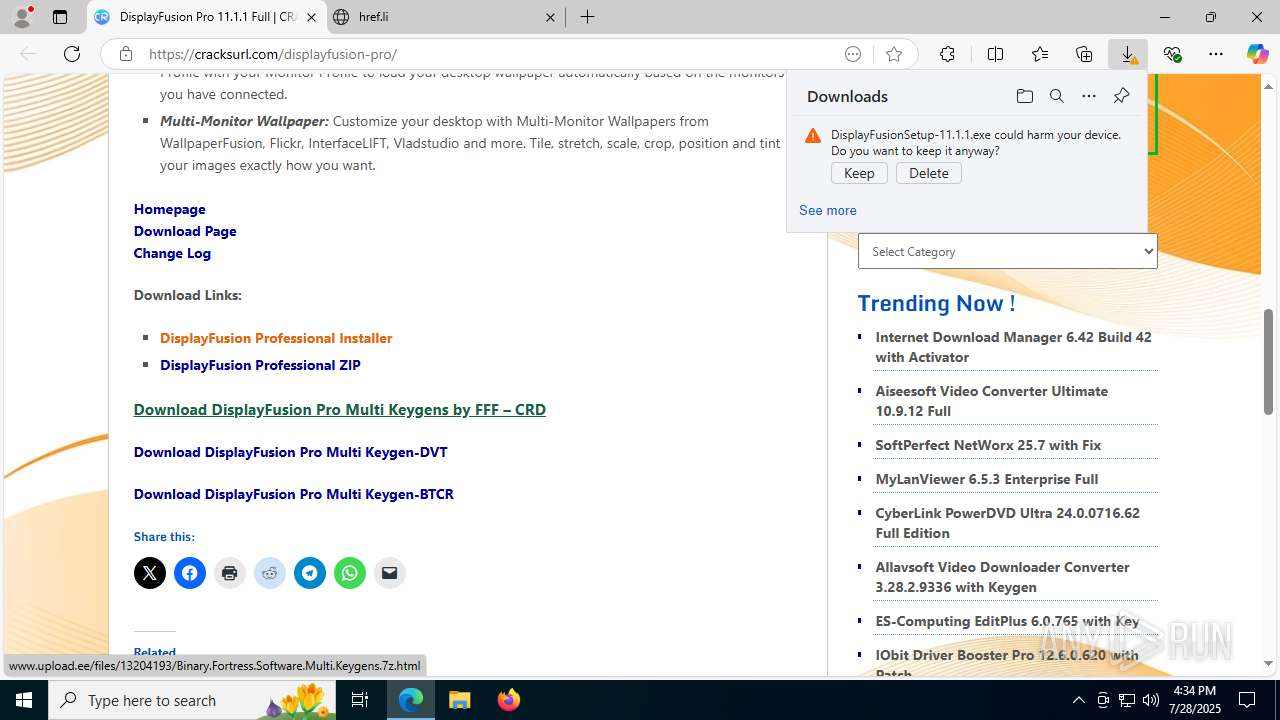Screen dimensions: 1280x720
Task: Open Aiseesoft Video Converter Ultimate link
Action: coord(991,401)
